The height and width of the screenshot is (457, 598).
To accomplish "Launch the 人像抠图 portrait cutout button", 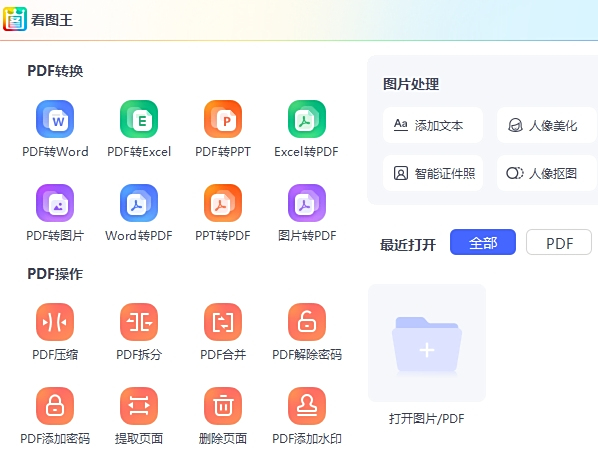I will click(547, 173).
